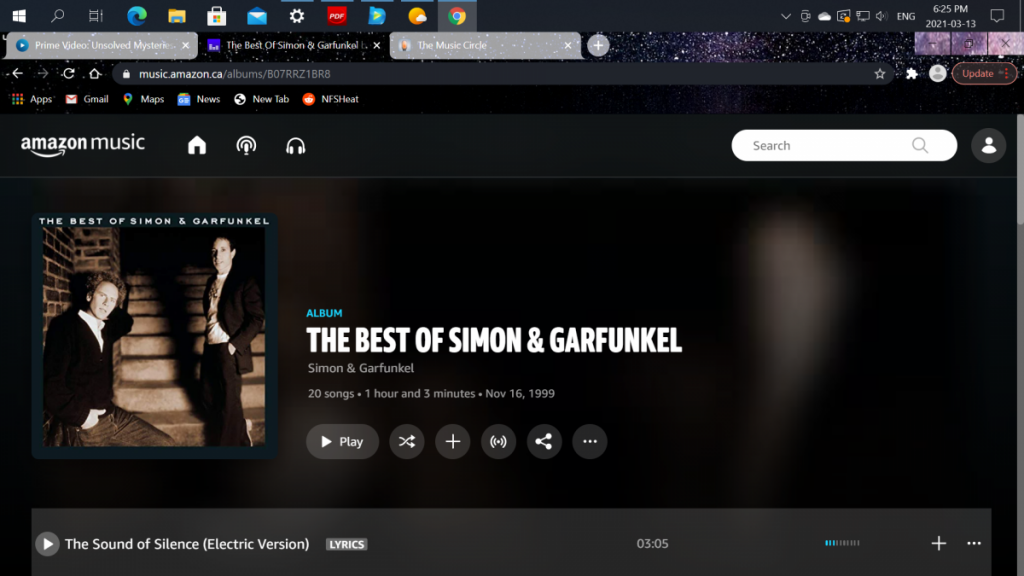
Task: Open Maps bookmark
Action: (x=143, y=99)
